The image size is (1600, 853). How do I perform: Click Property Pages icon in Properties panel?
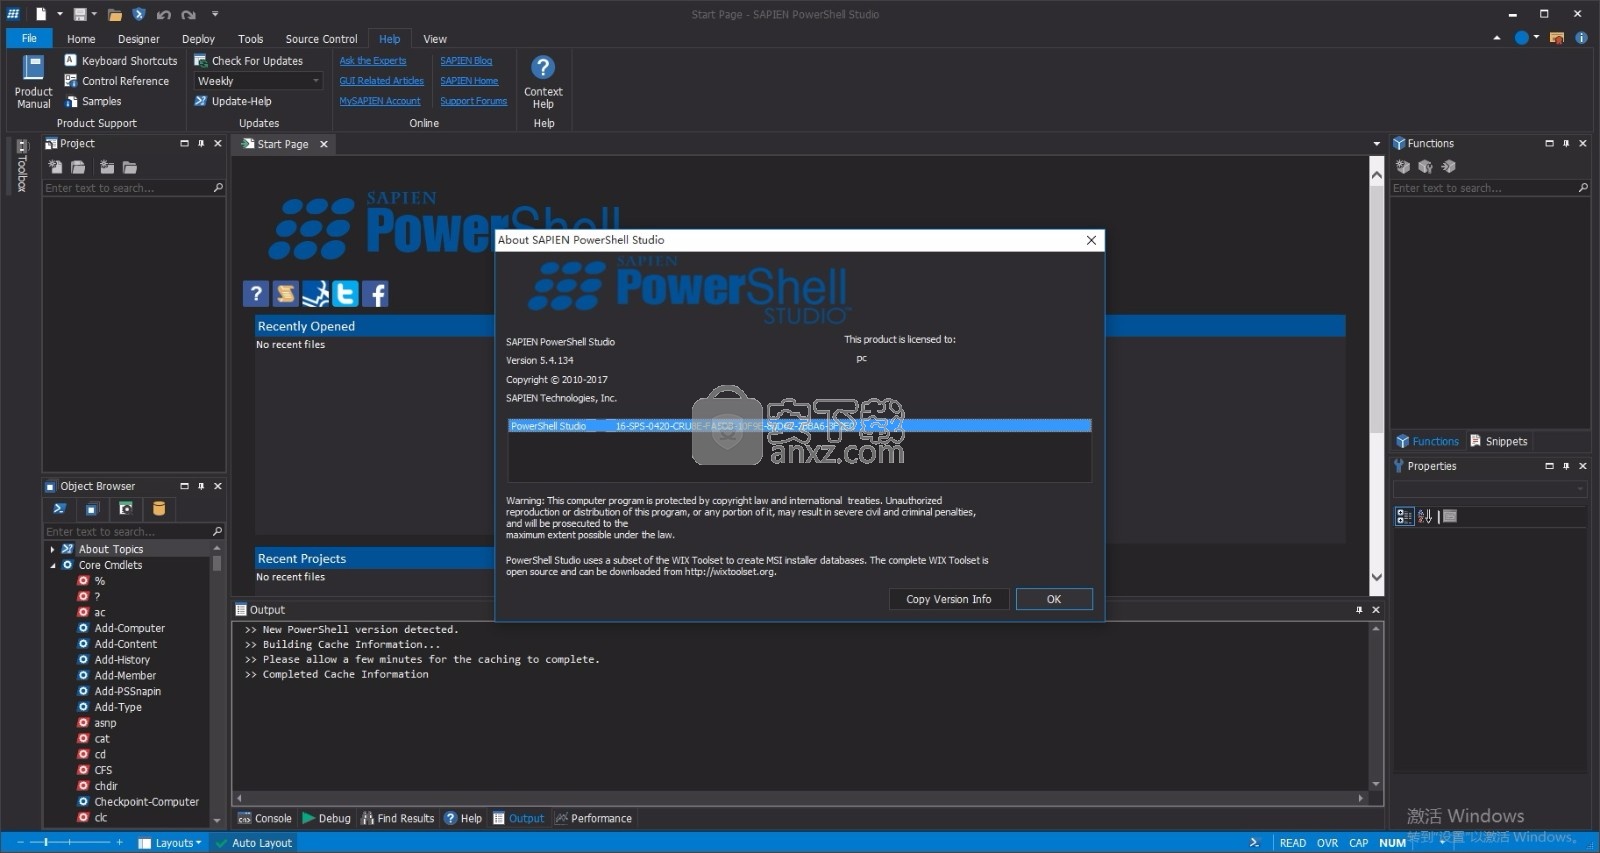click(1450, 516)
